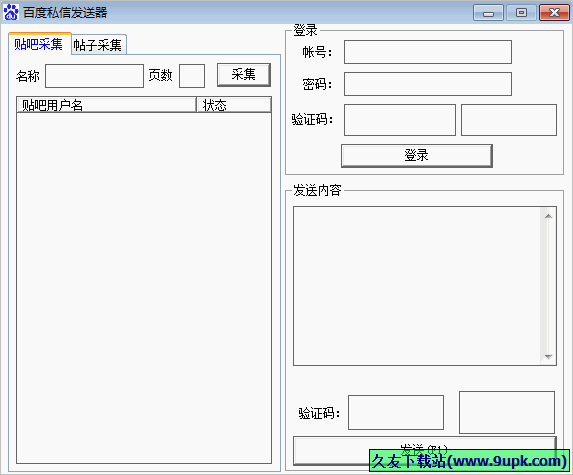The width and height of the screenshot is (573, 475).
Task: Switch to the 贴吧采集 tab
Action: [x=39, y=44]
